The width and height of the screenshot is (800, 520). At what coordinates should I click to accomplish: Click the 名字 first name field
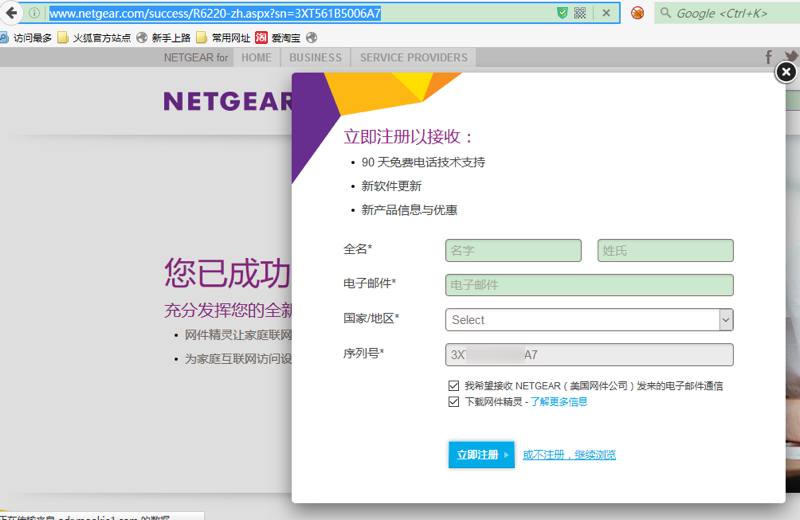(x=513, y=251)
